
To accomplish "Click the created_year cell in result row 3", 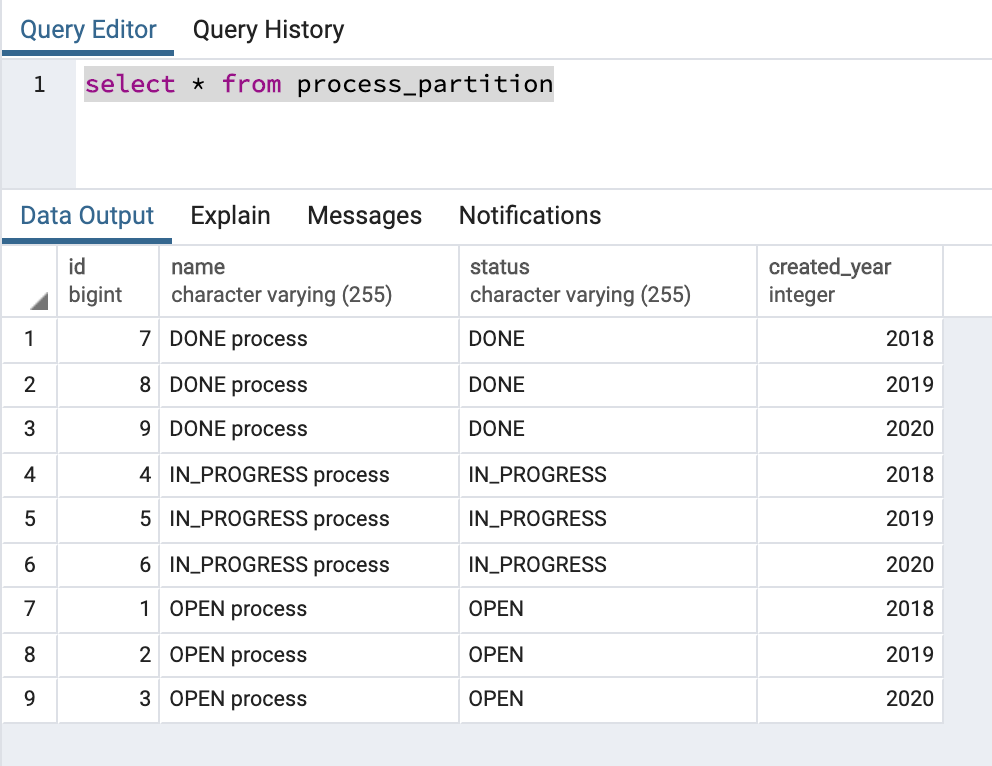I will [x=850, y=429].
